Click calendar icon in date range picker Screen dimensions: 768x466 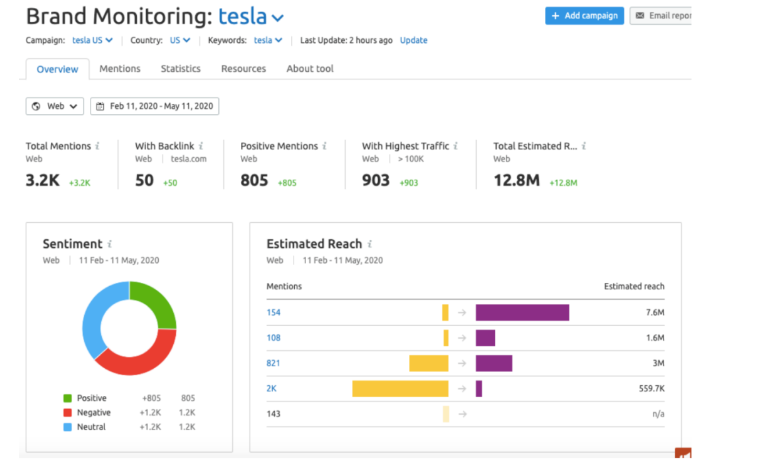point(100,106)
